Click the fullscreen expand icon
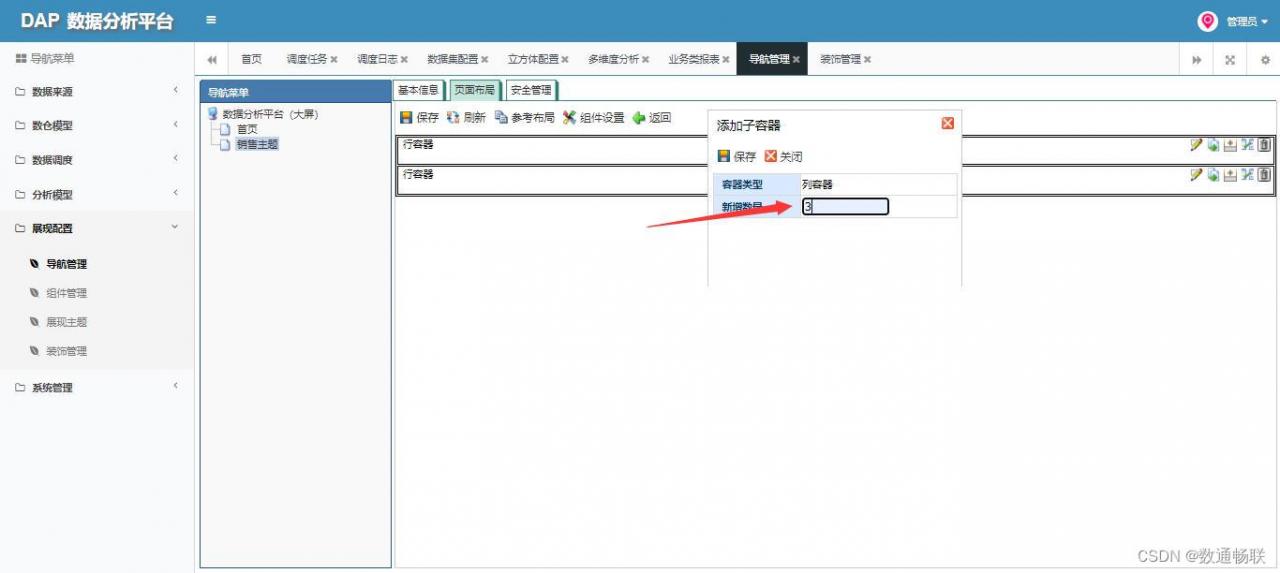Screen dimensions: 1280x573 pos(1230,59)
